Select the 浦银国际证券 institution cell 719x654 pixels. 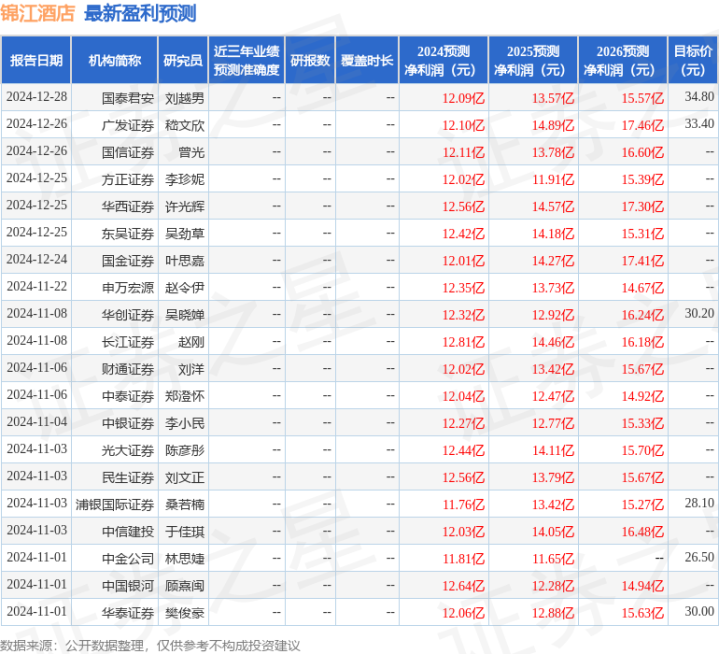coord(115,504)
